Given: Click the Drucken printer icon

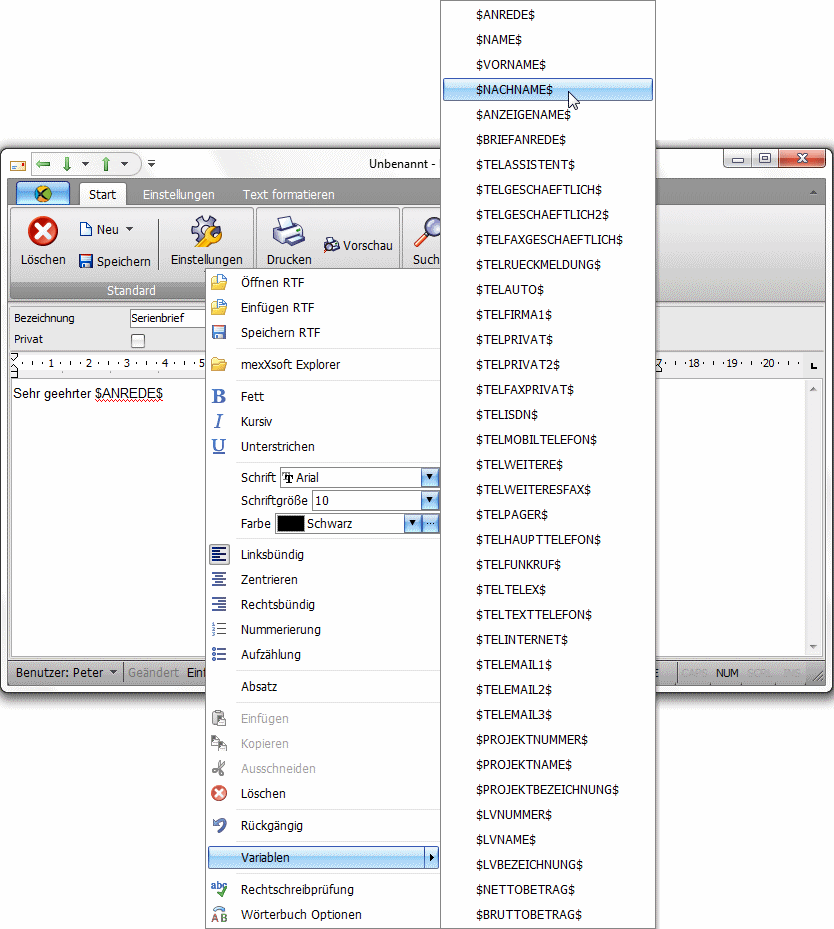Looking at the screenshot, I should 288,231.
